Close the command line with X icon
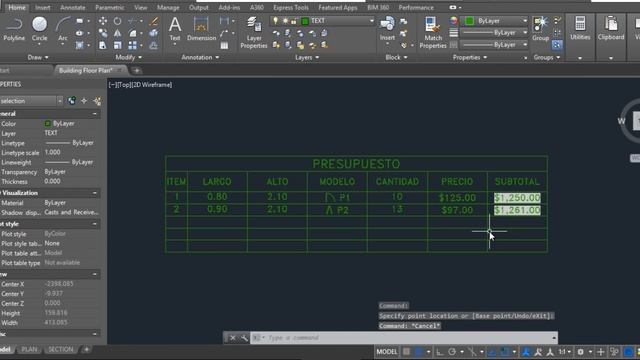Image resolution: width=640 pixels, height=360 pixels. [232, 338]
